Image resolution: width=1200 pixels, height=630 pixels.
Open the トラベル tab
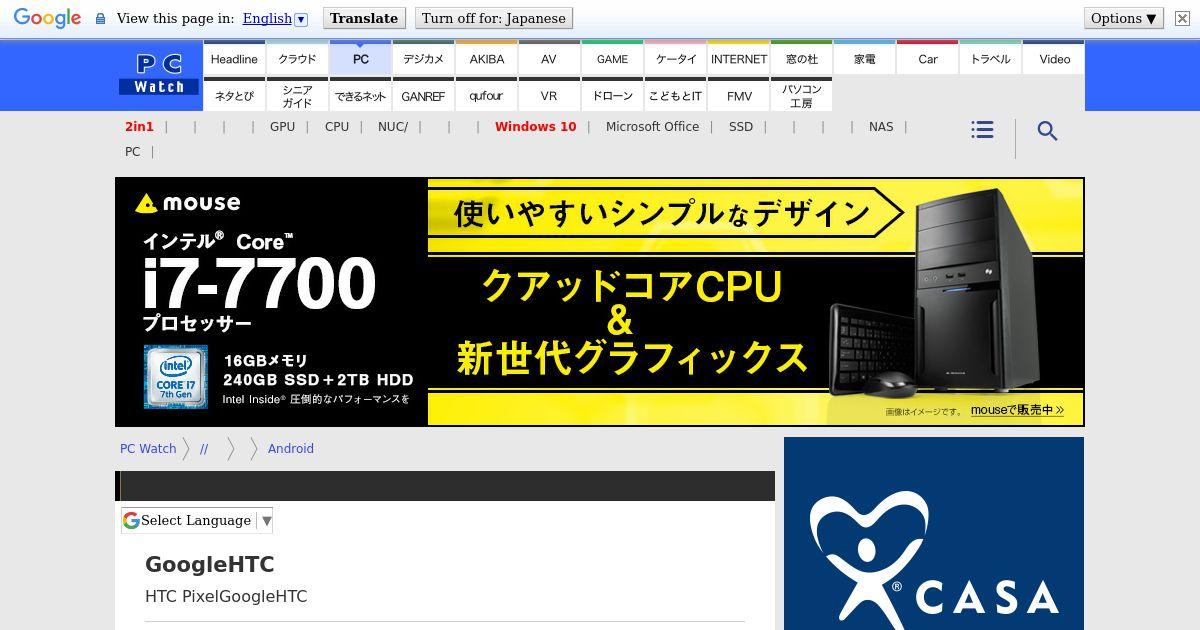990,58
